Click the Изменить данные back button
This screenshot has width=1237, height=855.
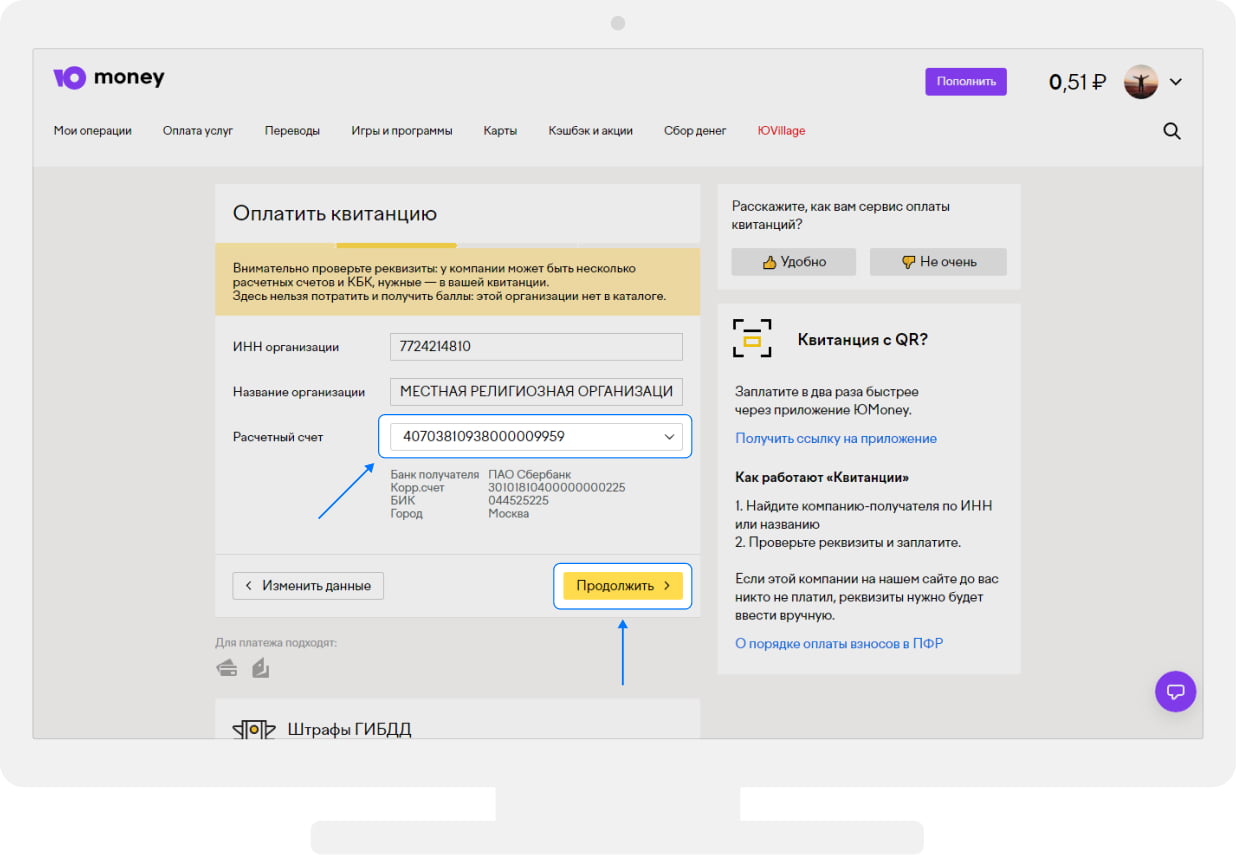pos(308,586)
